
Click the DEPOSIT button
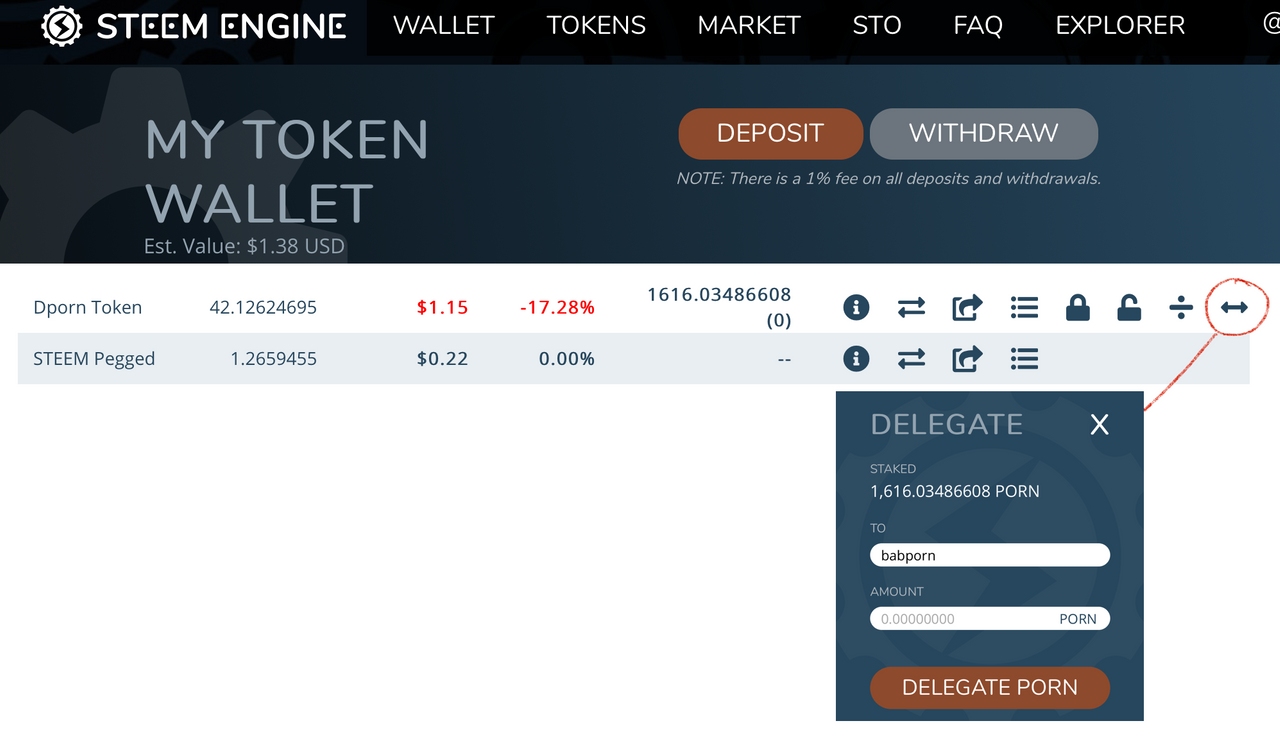click(x=770, y=133)
